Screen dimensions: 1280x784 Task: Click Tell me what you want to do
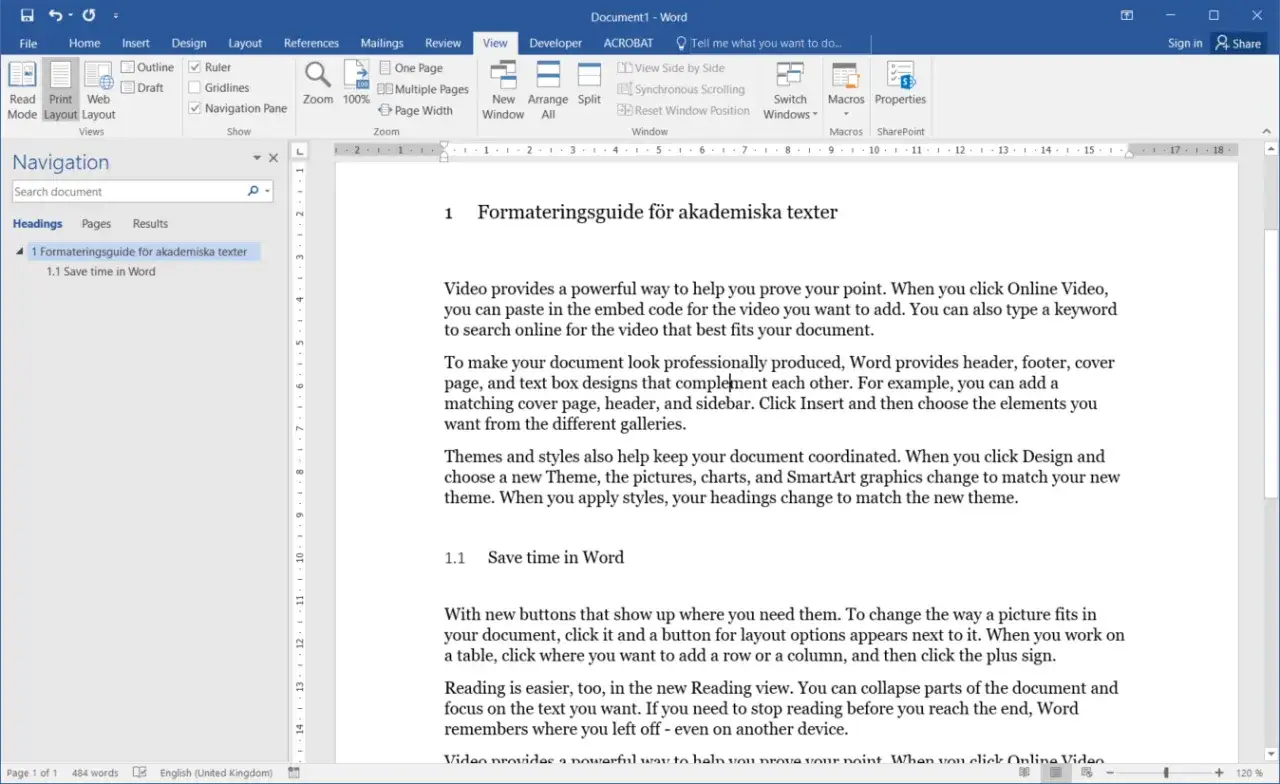pyautogui.click(x=766, y=43)
